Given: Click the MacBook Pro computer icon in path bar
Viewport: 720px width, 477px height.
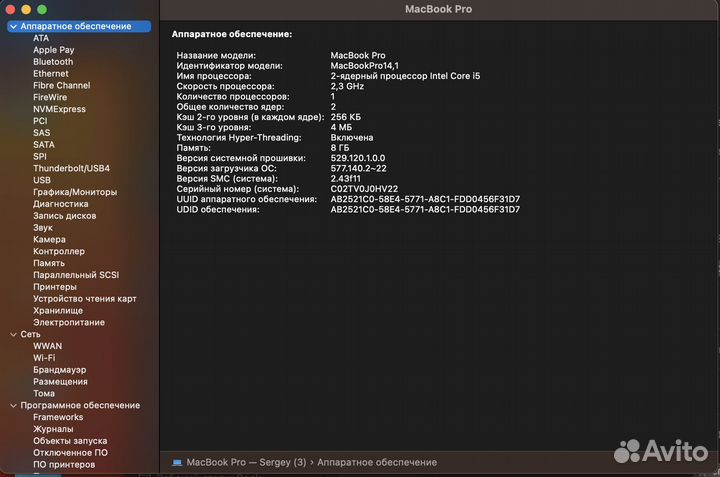Looking at the screenshot, I should pyautogui.click(x=177, y=462).
